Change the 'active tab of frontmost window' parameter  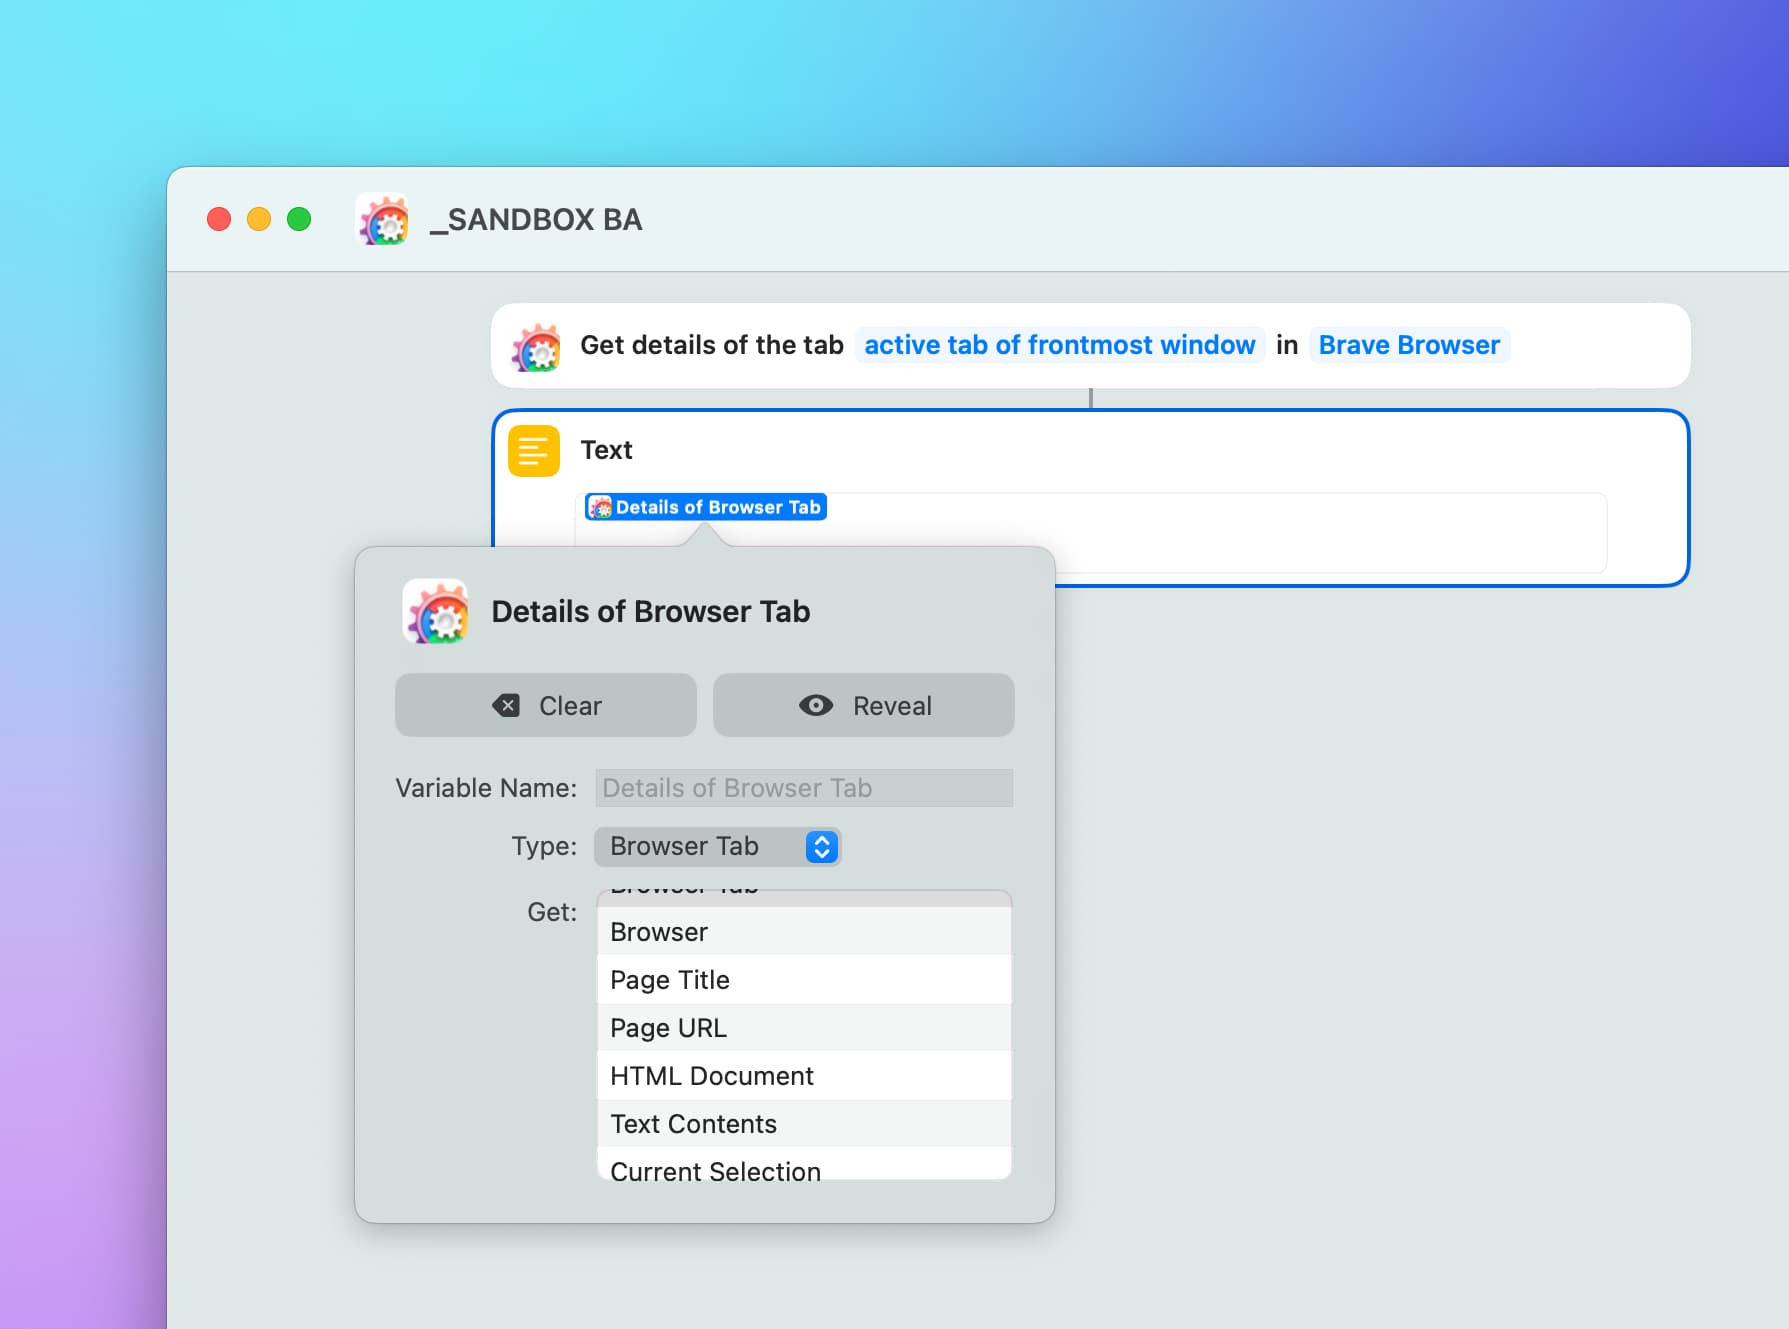(x=1059, y=345)
